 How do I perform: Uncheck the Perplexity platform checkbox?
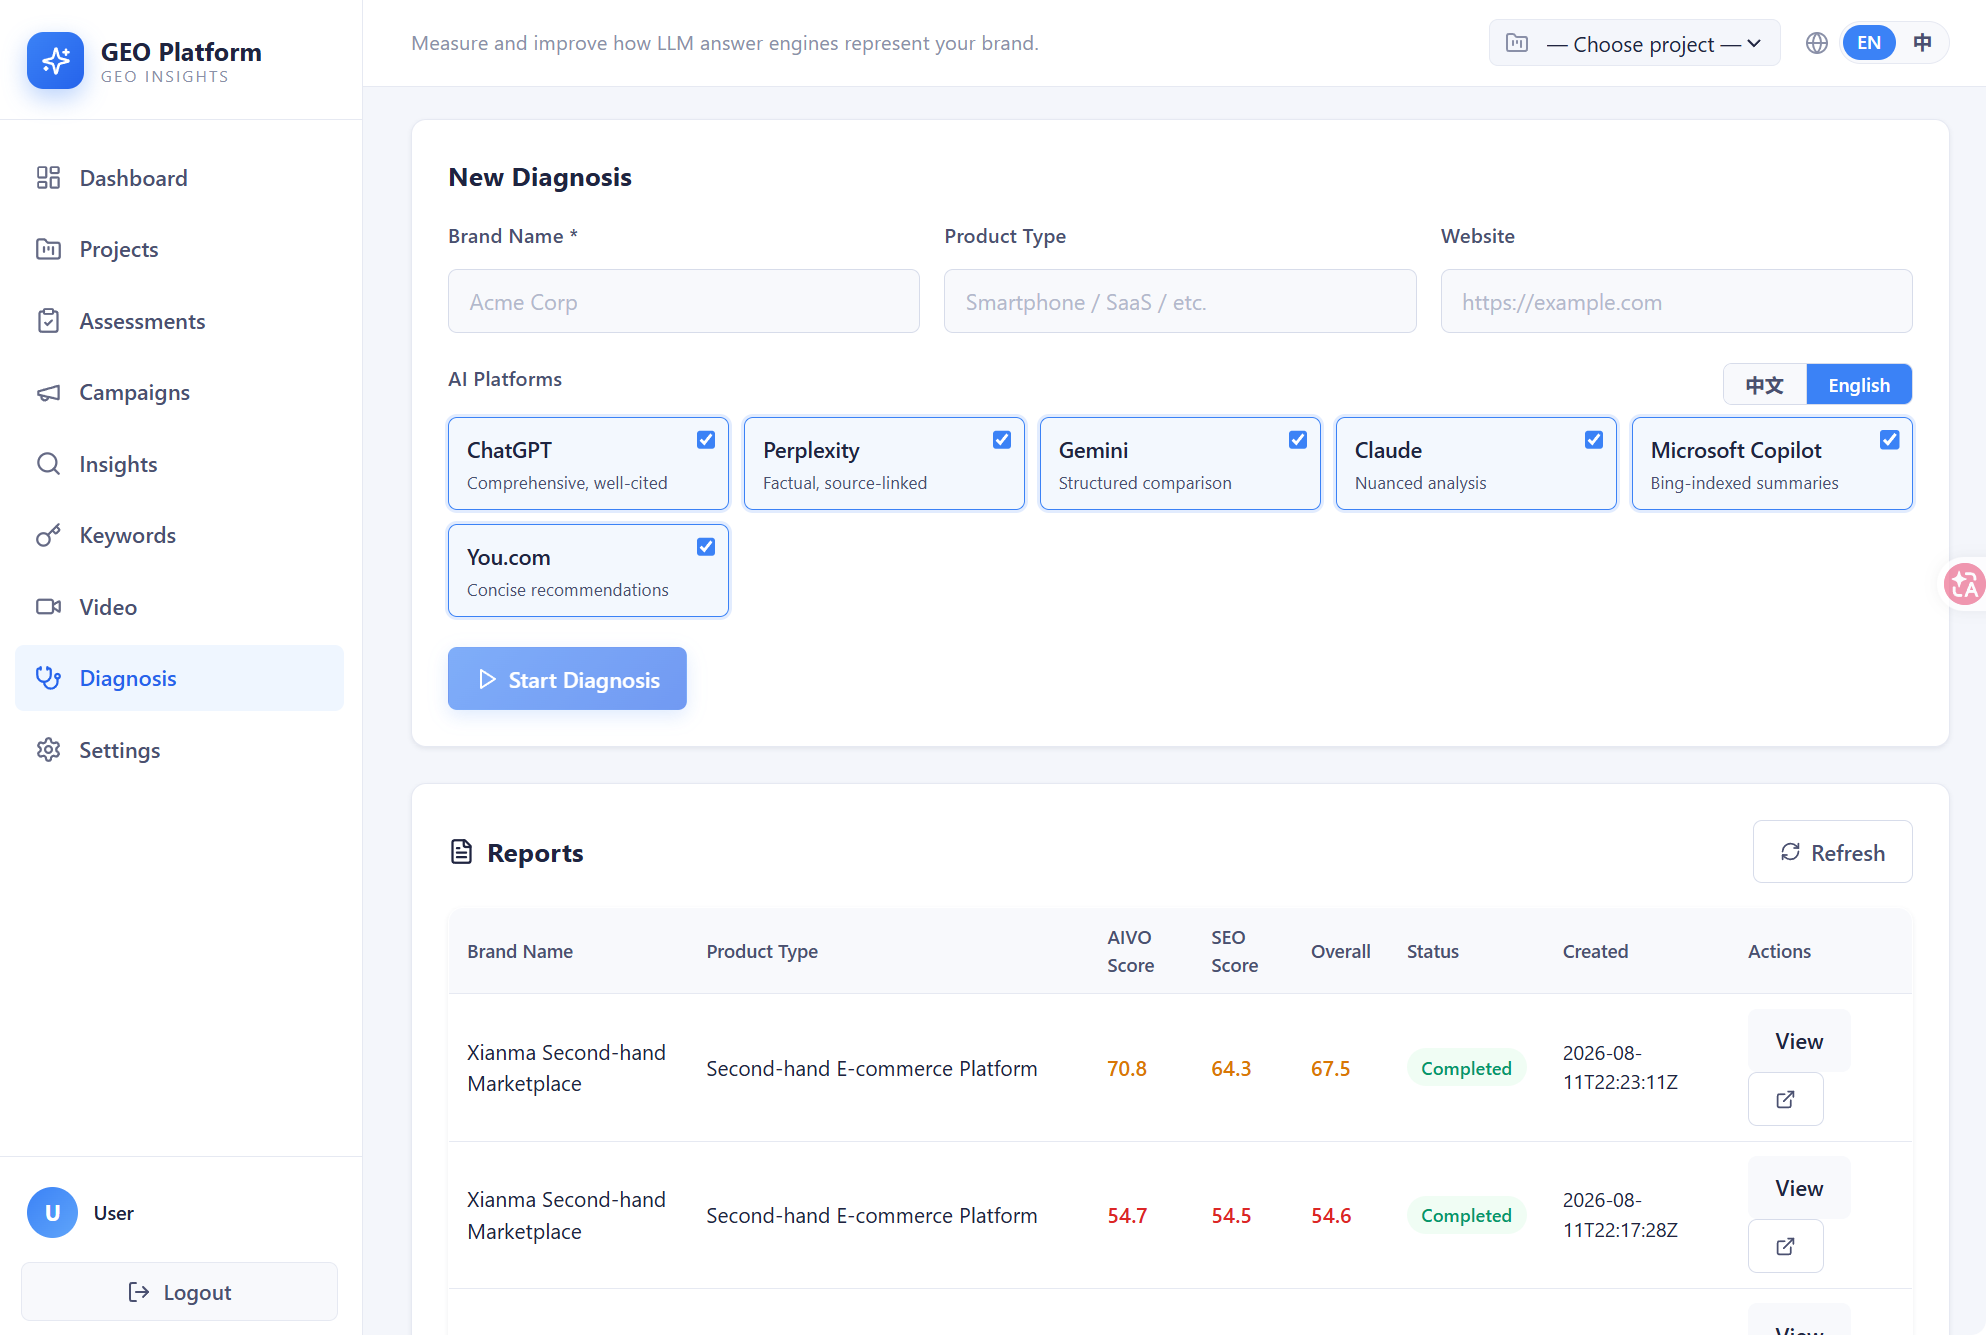1002,440
